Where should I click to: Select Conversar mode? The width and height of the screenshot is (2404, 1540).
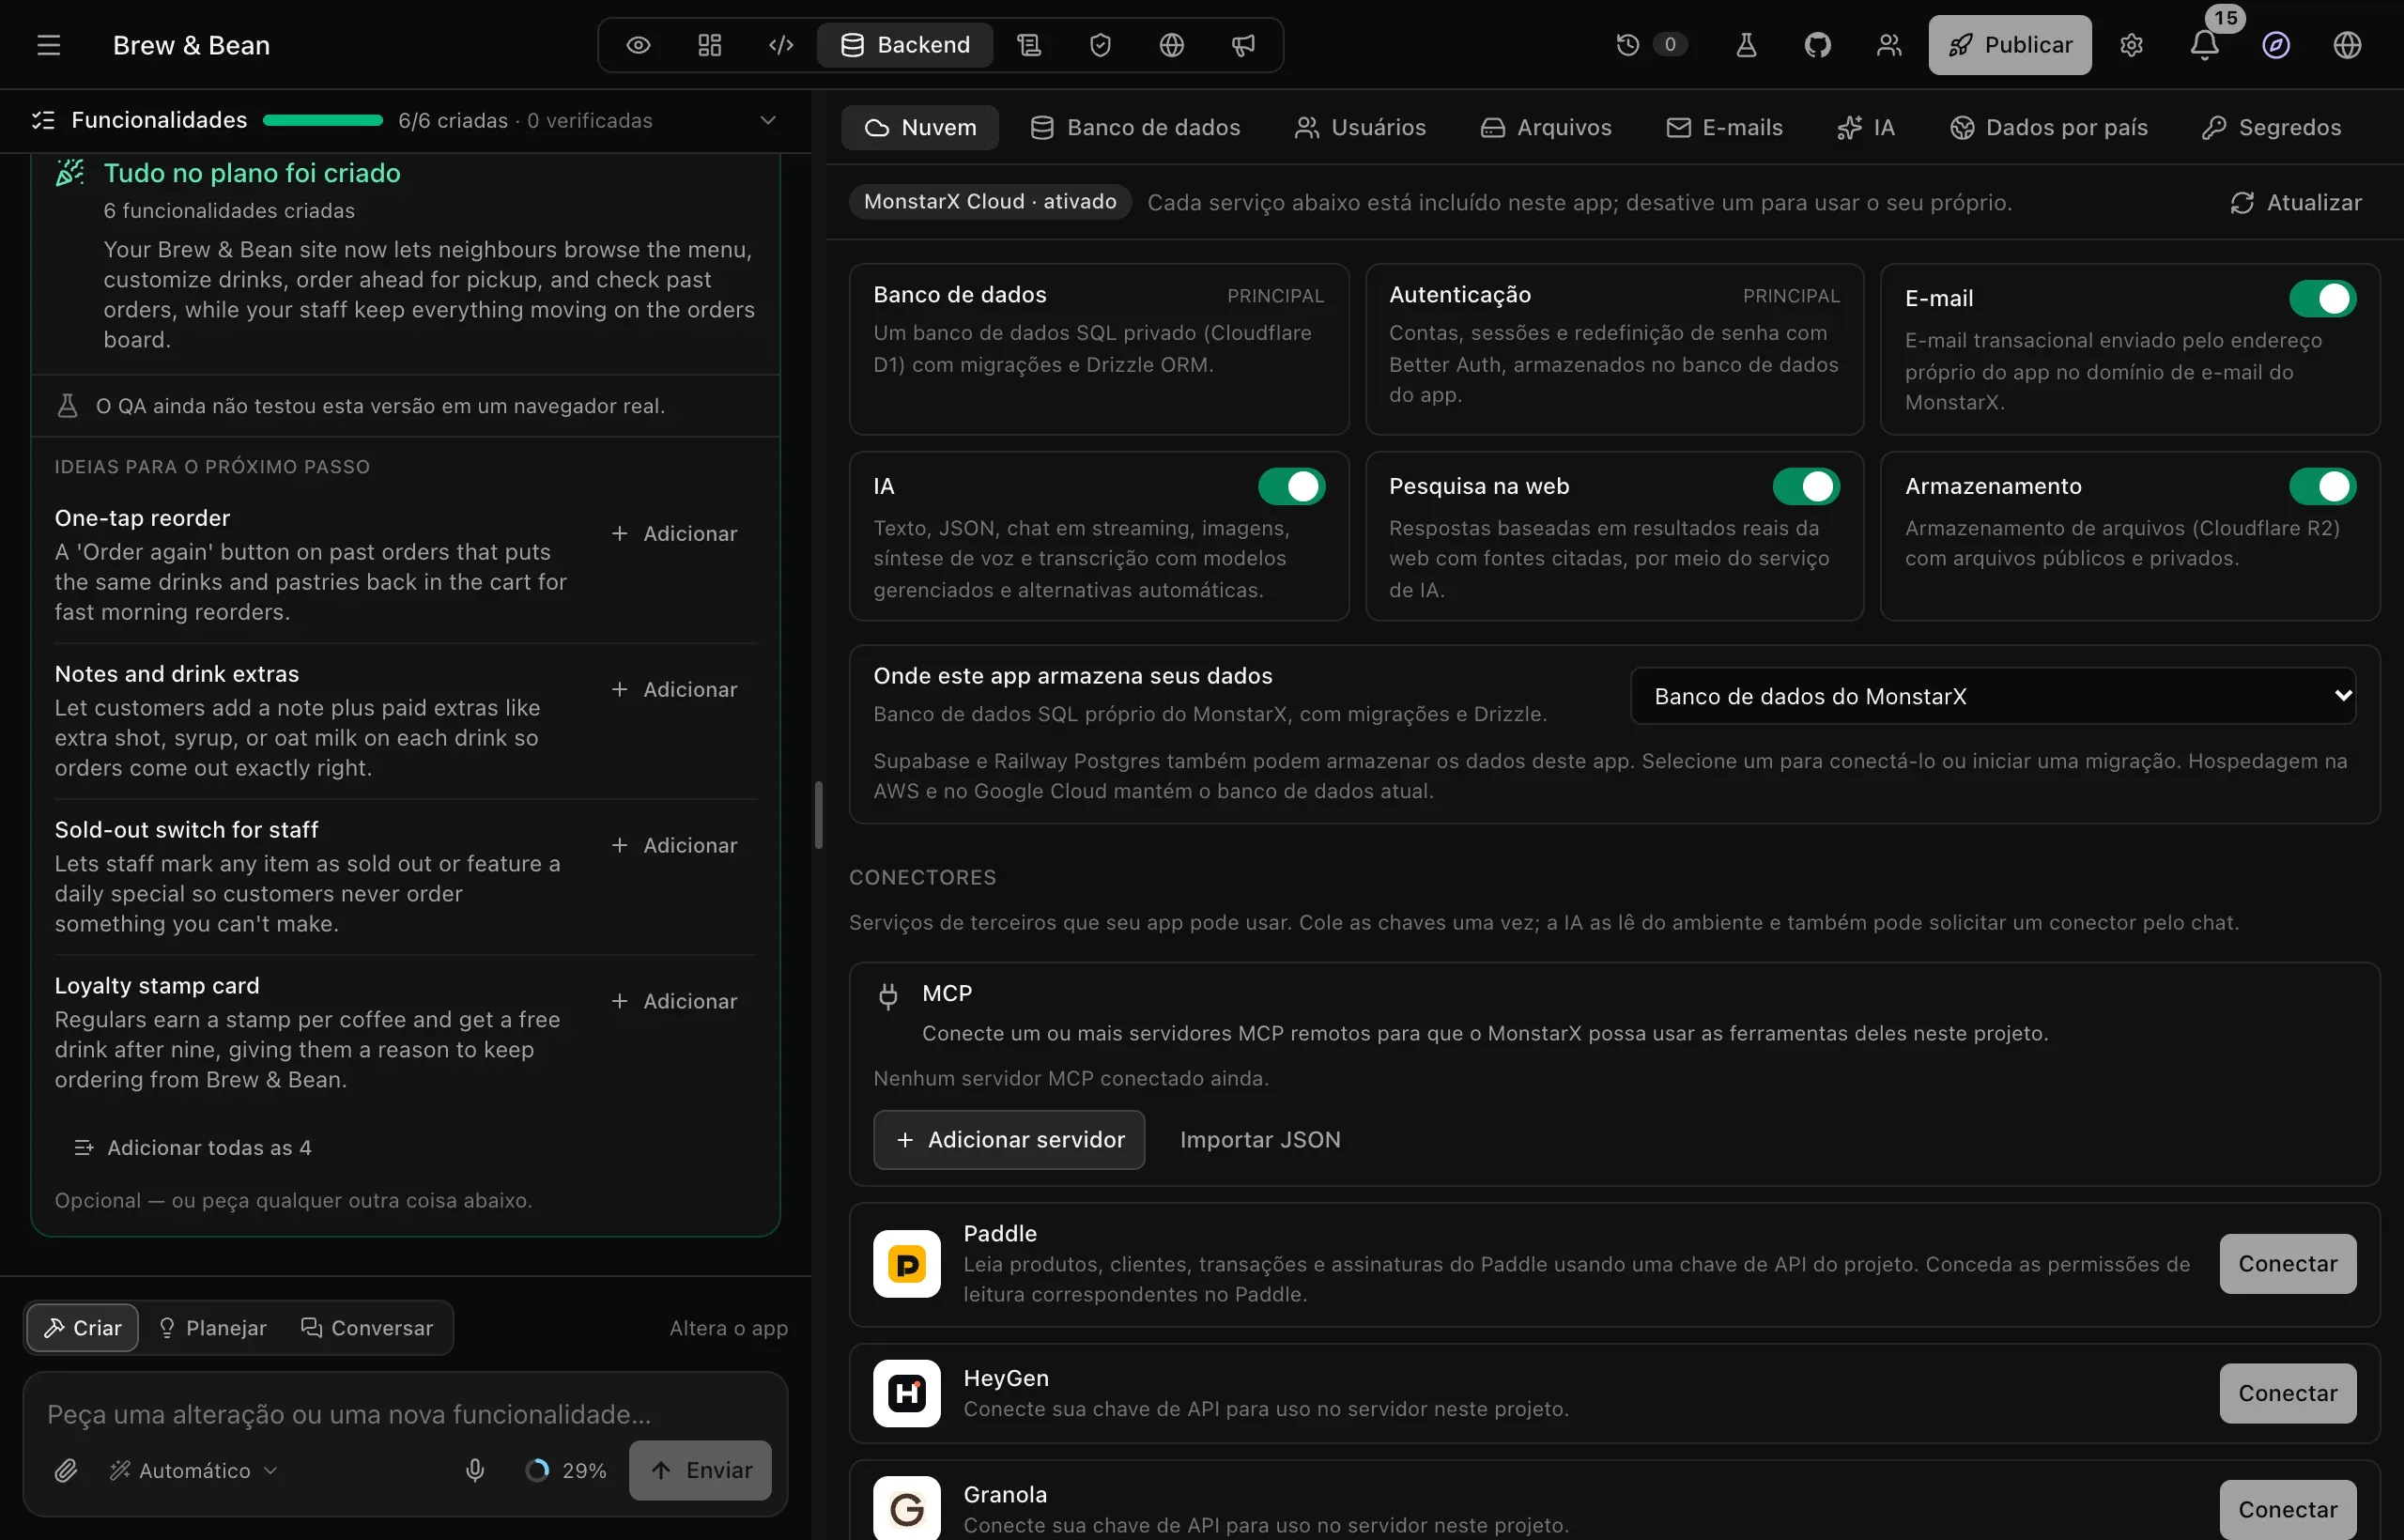tap(367, 1327)
